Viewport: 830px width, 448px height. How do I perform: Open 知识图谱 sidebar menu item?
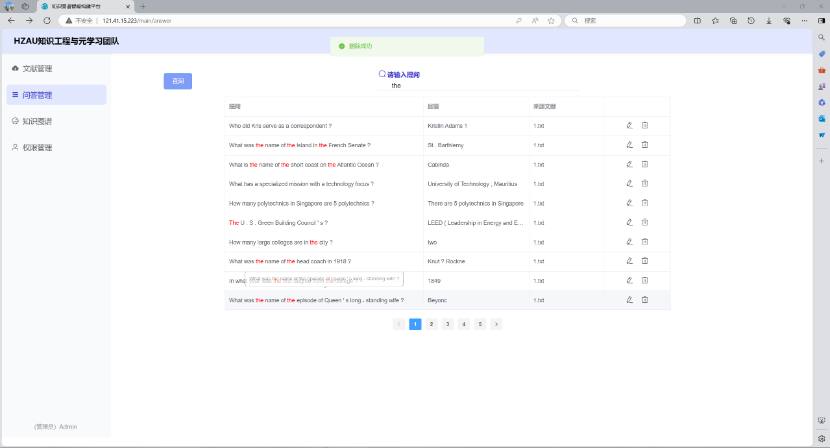pyautogui.click(x=37, y=121)
